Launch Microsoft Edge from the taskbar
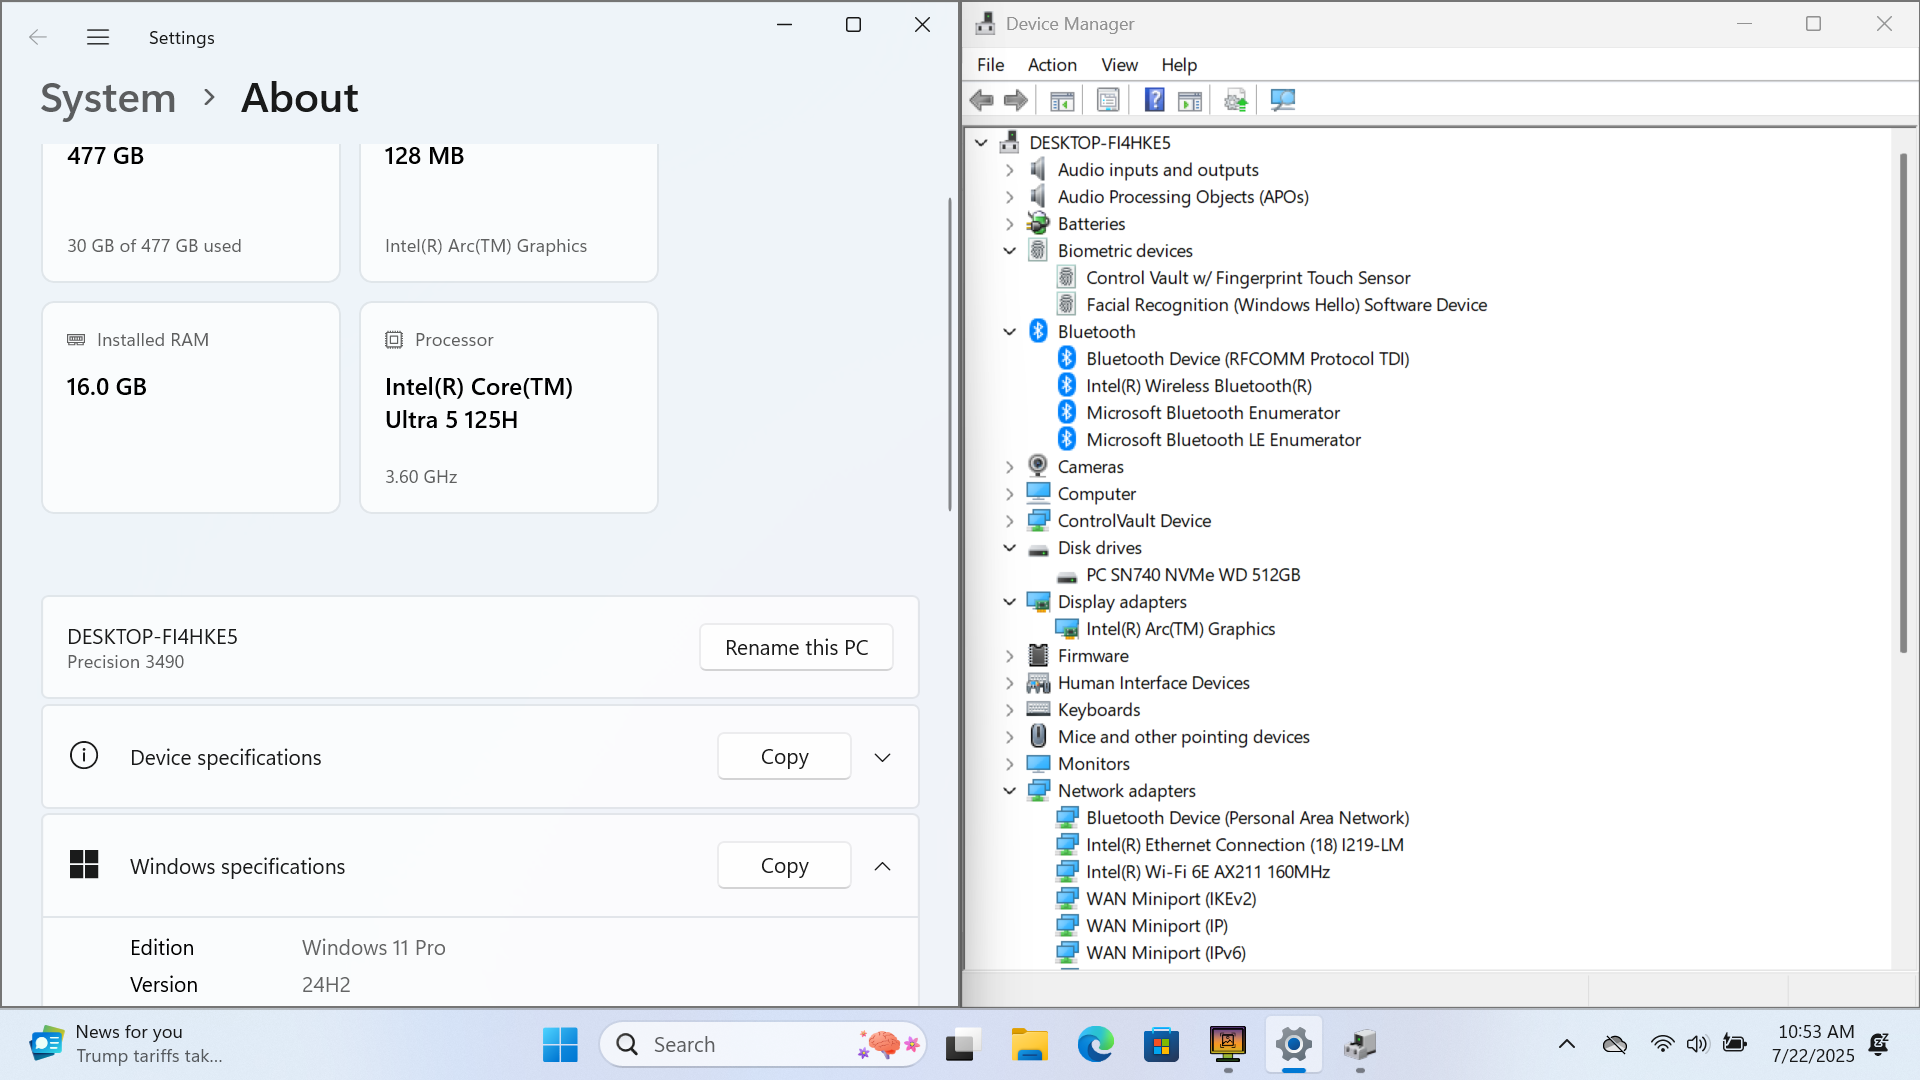The height and width of the screenshot is (1080, 1920). click(x=1095, y=1044)
